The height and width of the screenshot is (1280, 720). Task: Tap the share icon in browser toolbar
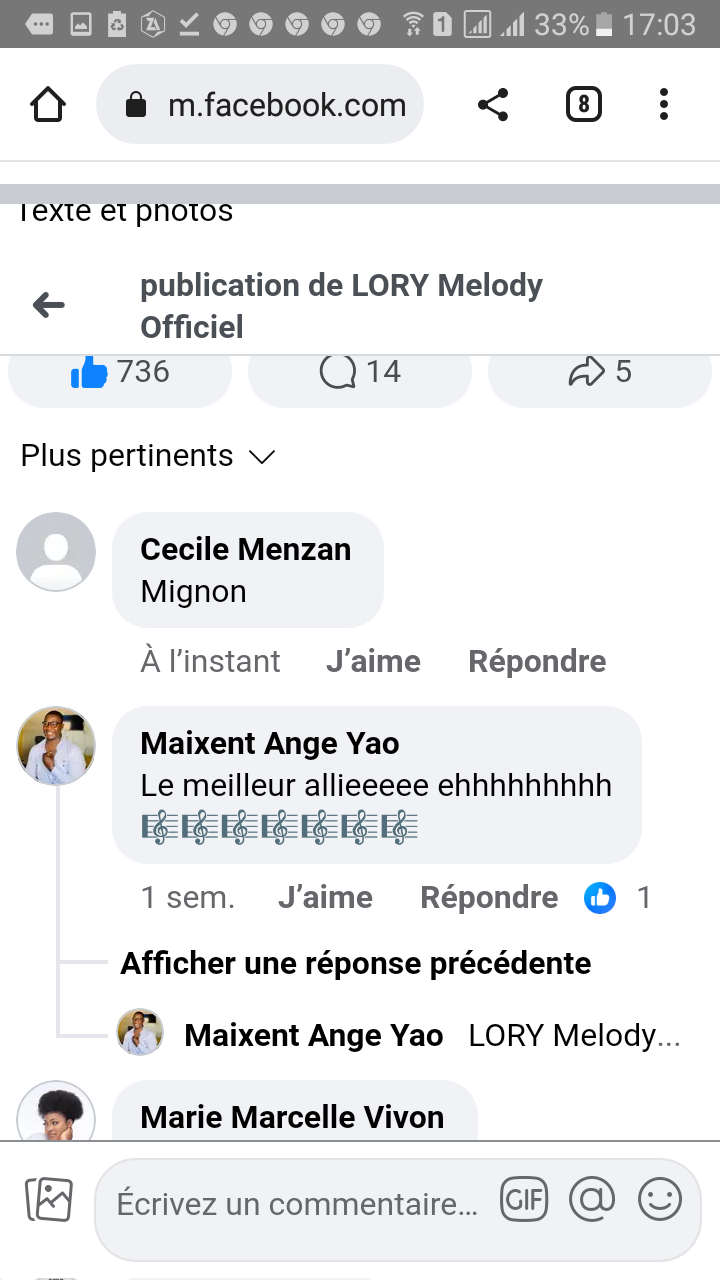(x=493, y=105)
